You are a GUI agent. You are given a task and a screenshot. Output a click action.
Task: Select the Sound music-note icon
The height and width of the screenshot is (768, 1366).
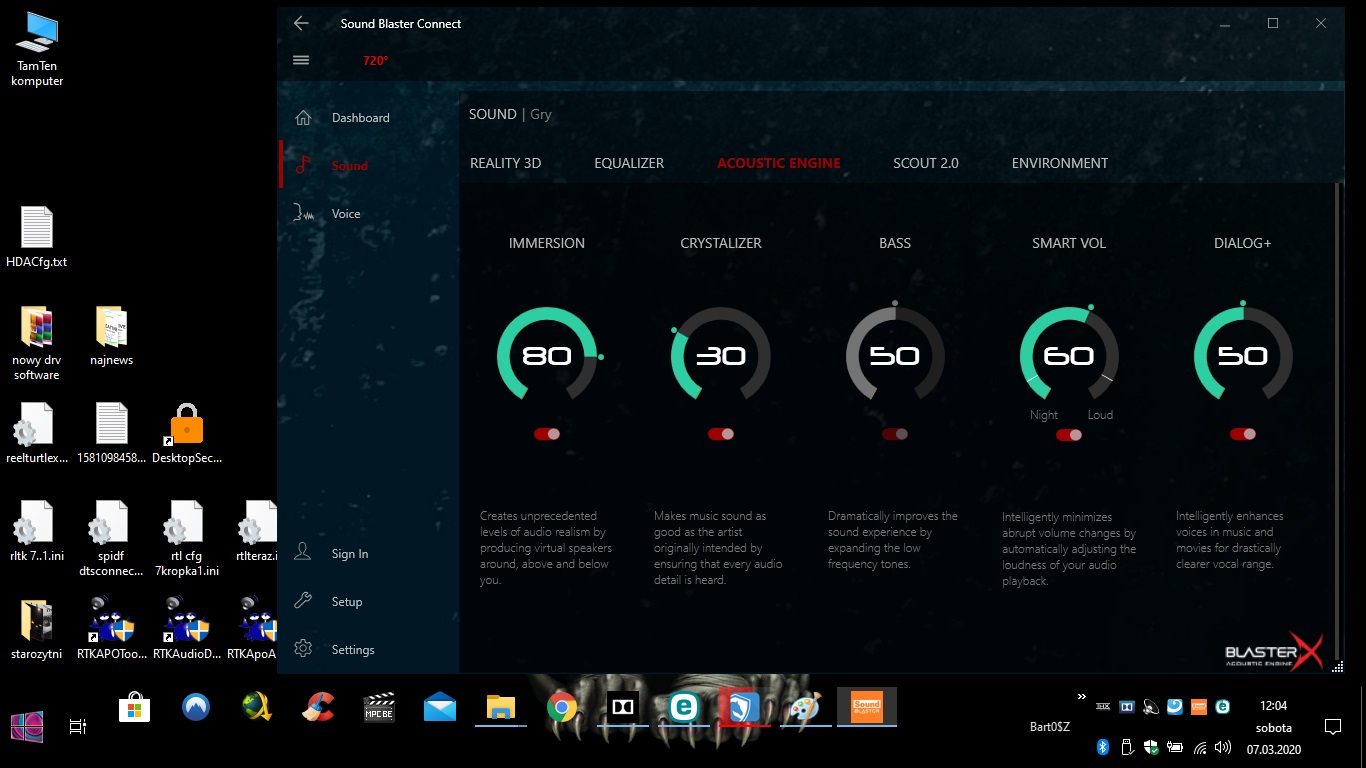click(x=303, y=166)
